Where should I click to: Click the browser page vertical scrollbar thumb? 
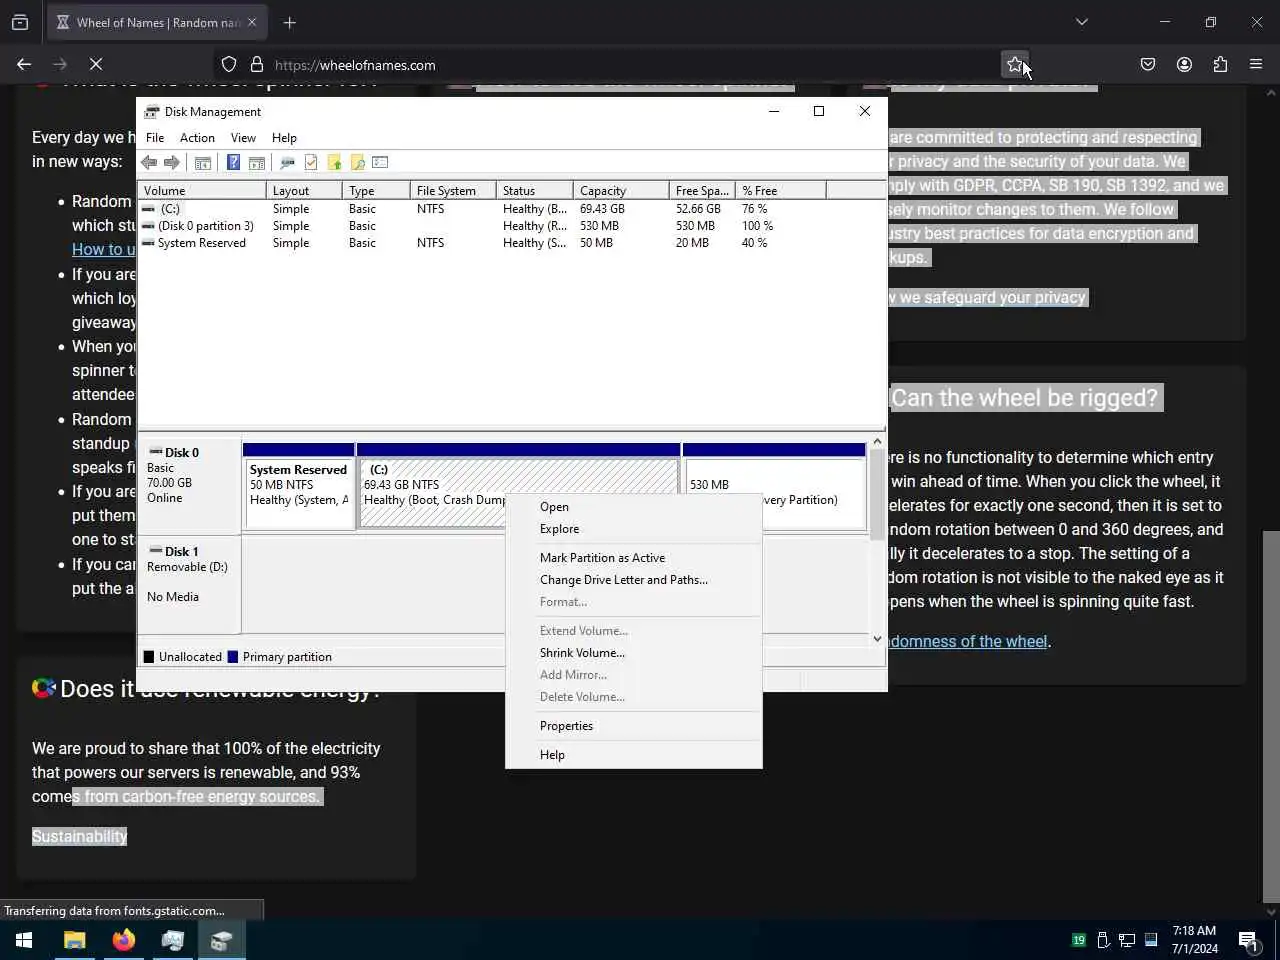(x=1272, y=716)
